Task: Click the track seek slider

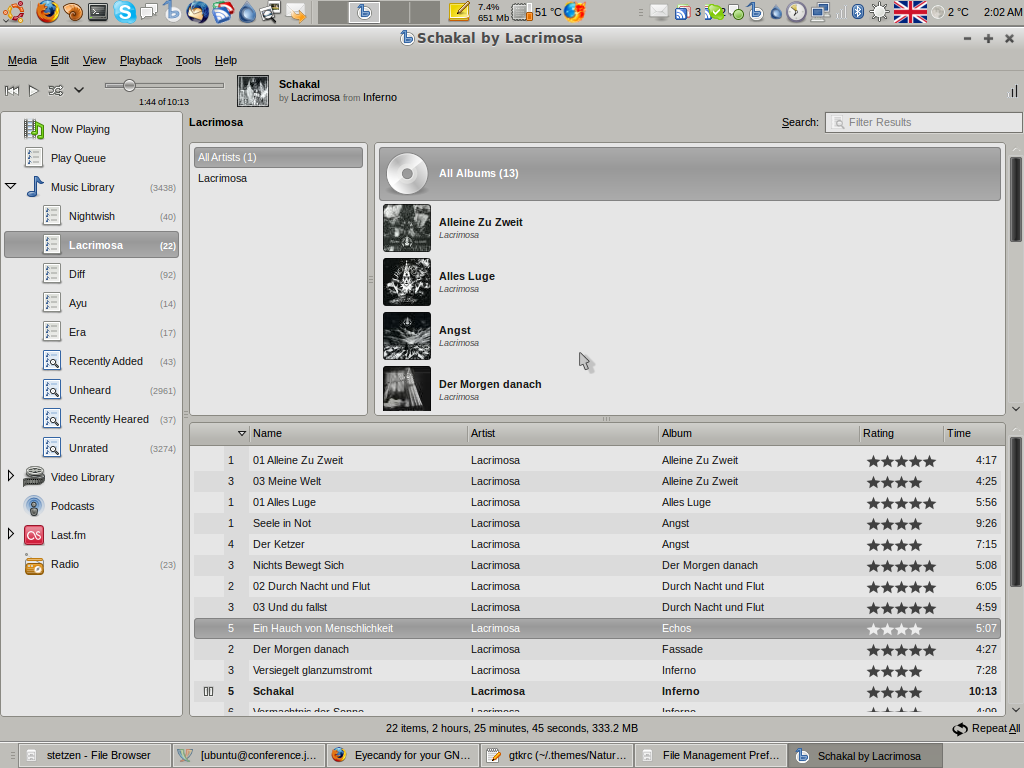Action: pyautogui.click(x=164, y=86)
